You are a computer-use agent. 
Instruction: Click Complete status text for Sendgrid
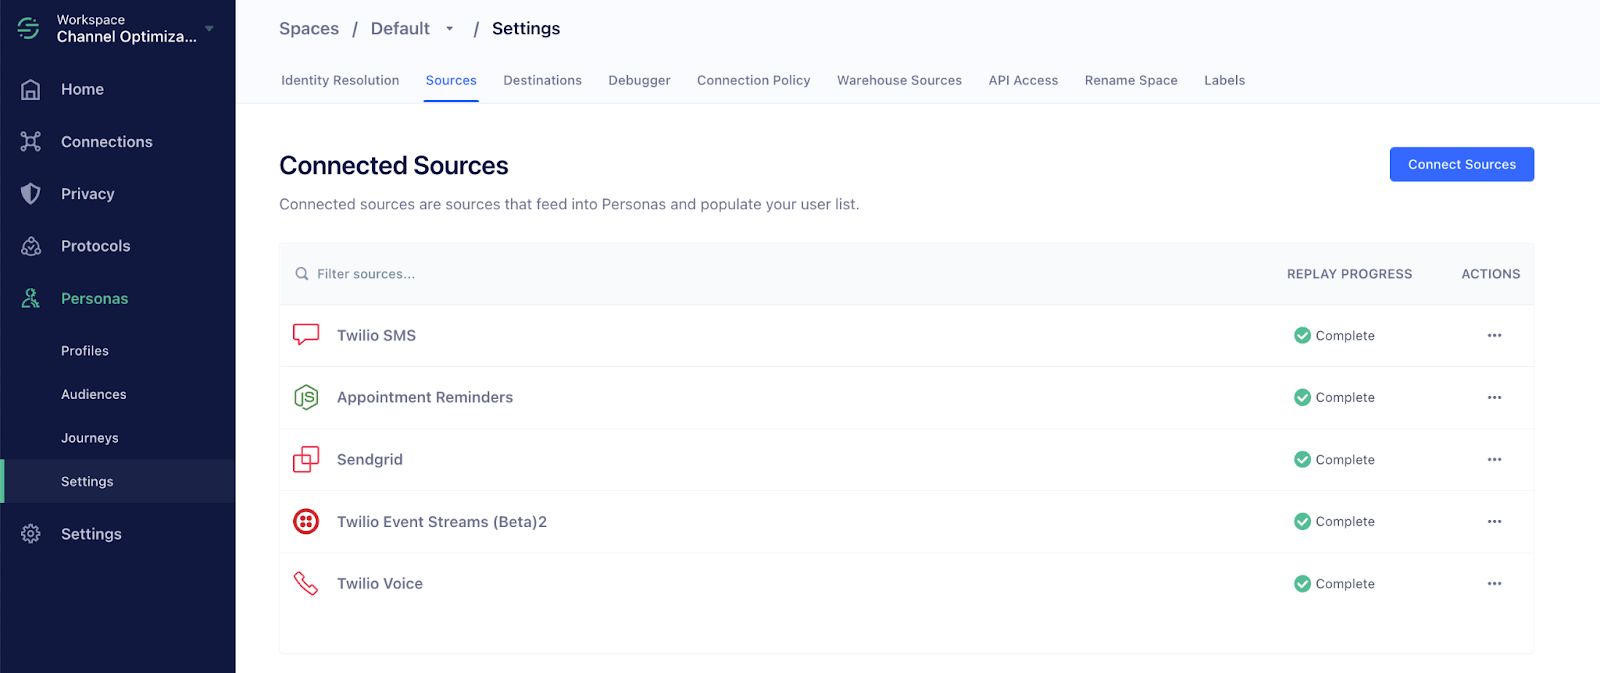[1345, 460]
